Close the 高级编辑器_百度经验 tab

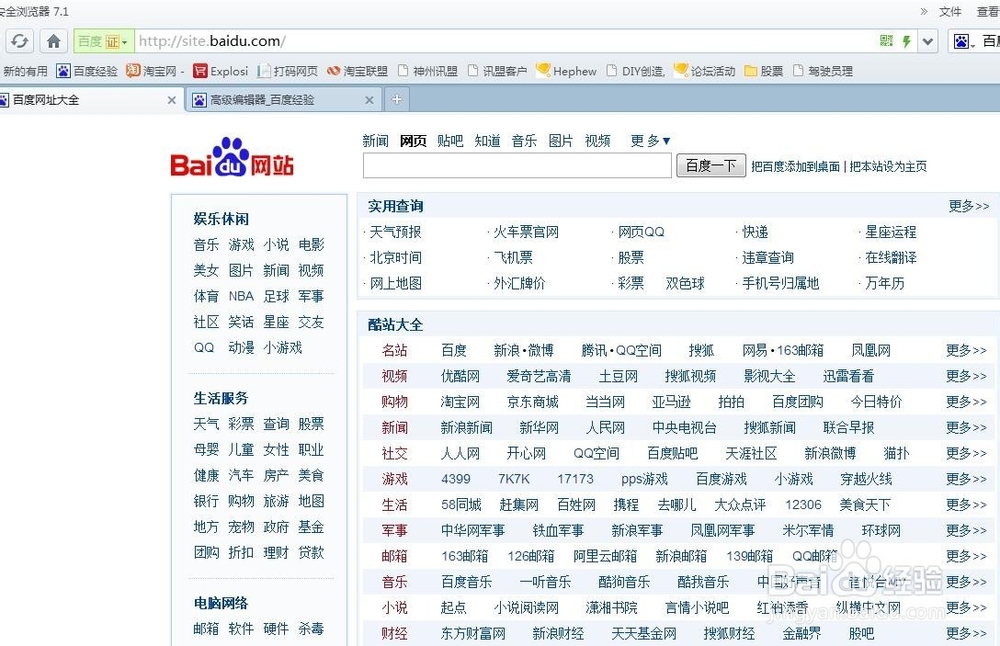click(369, 100)
